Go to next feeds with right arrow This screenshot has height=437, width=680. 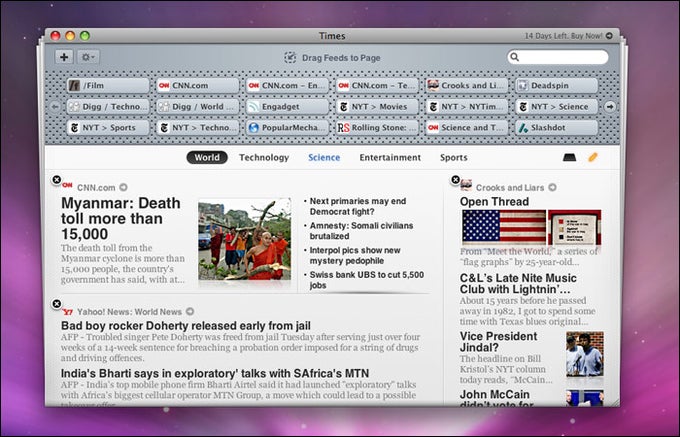610,107
